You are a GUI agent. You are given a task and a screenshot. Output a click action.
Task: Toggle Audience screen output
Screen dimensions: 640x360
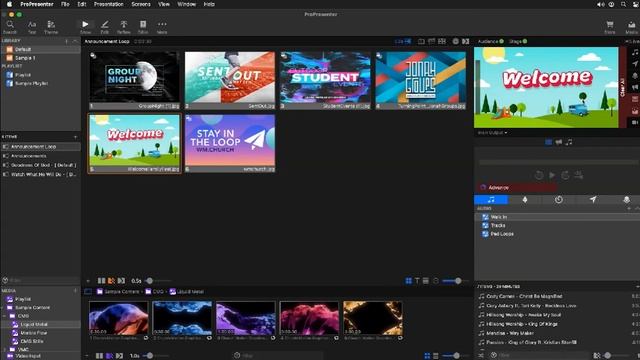(x=491, y=41)
